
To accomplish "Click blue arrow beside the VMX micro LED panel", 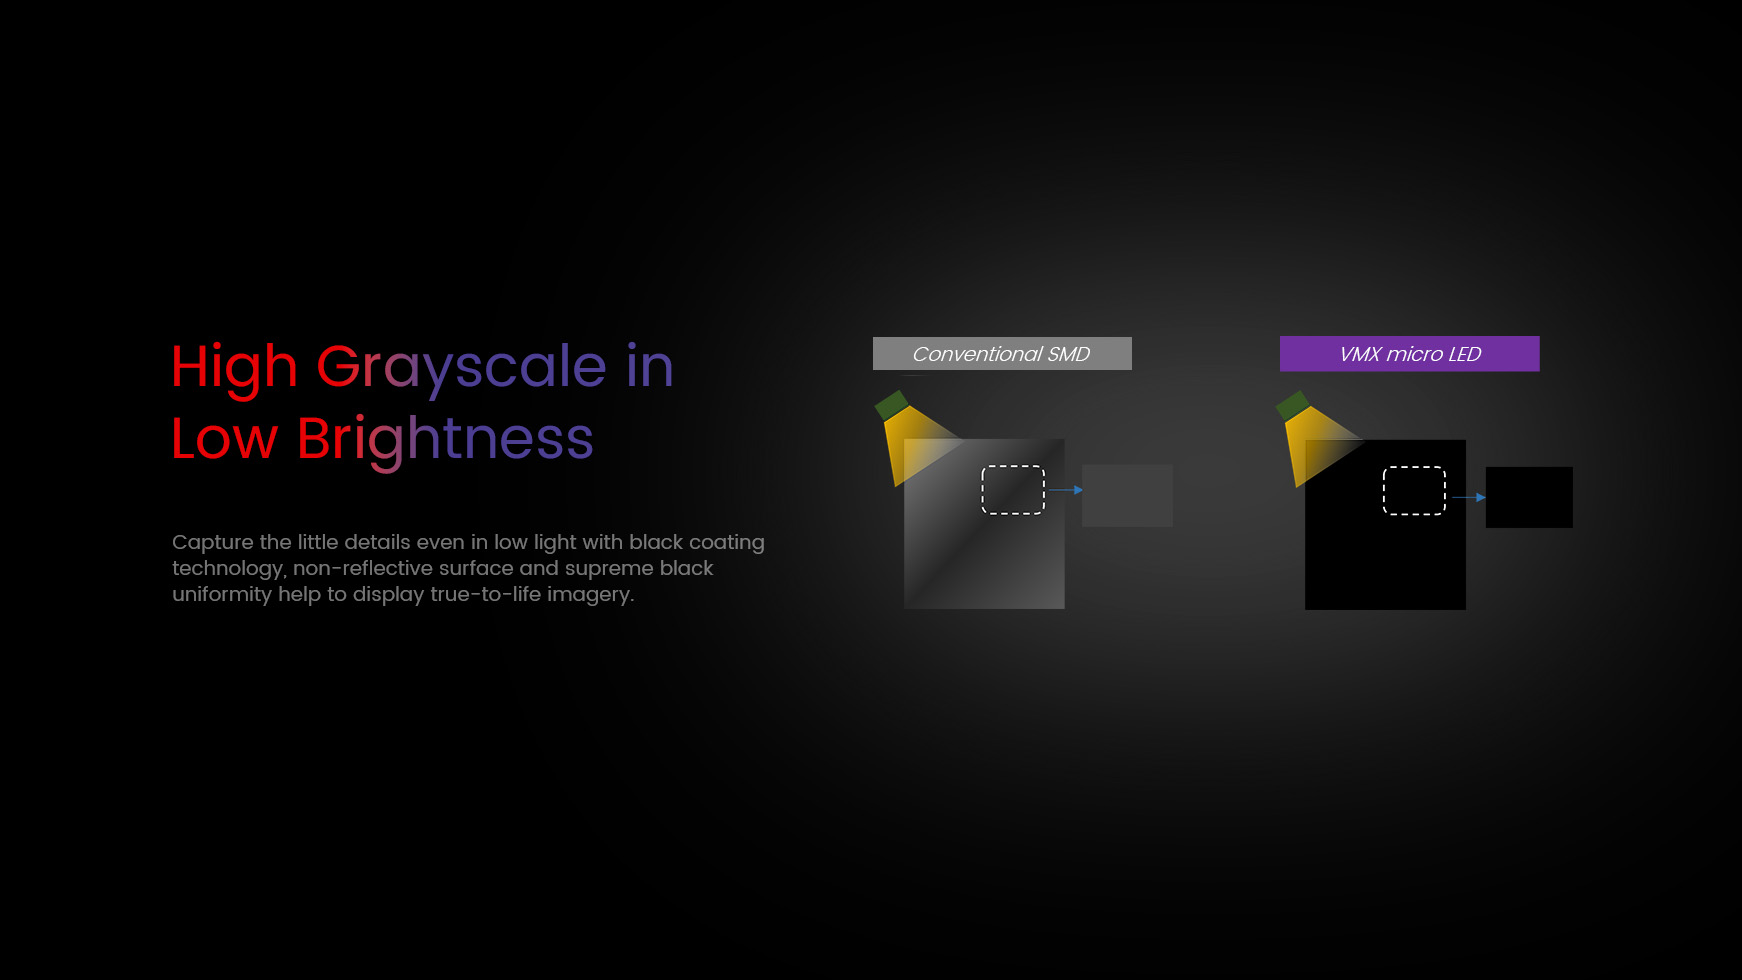I will [x=1467, y=497].
